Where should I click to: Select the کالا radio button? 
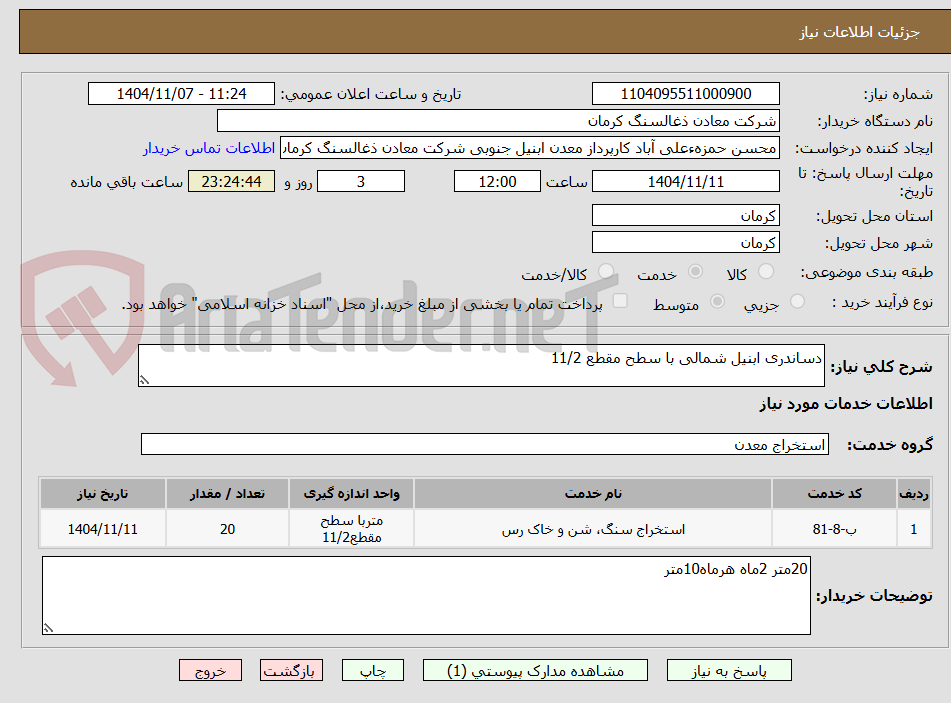(x=766, y=272)
